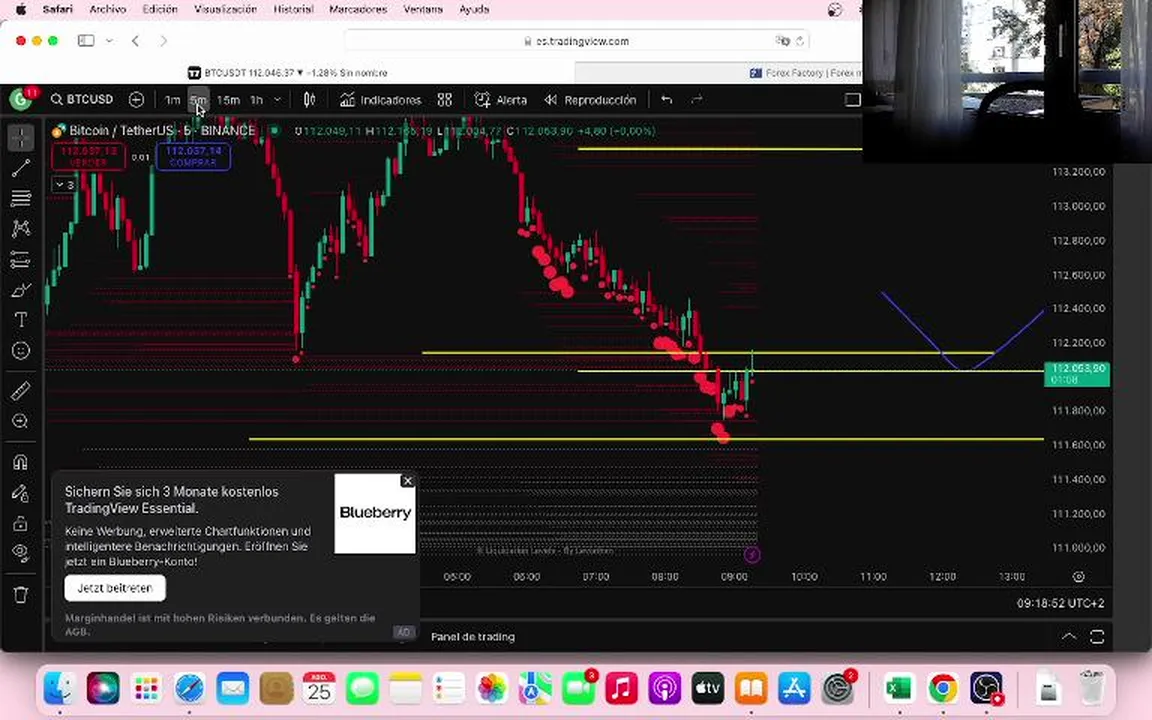Viewport: 1152px width, 720px height.
Task: Select the patterns drawing tool
Action: (21, 228)
